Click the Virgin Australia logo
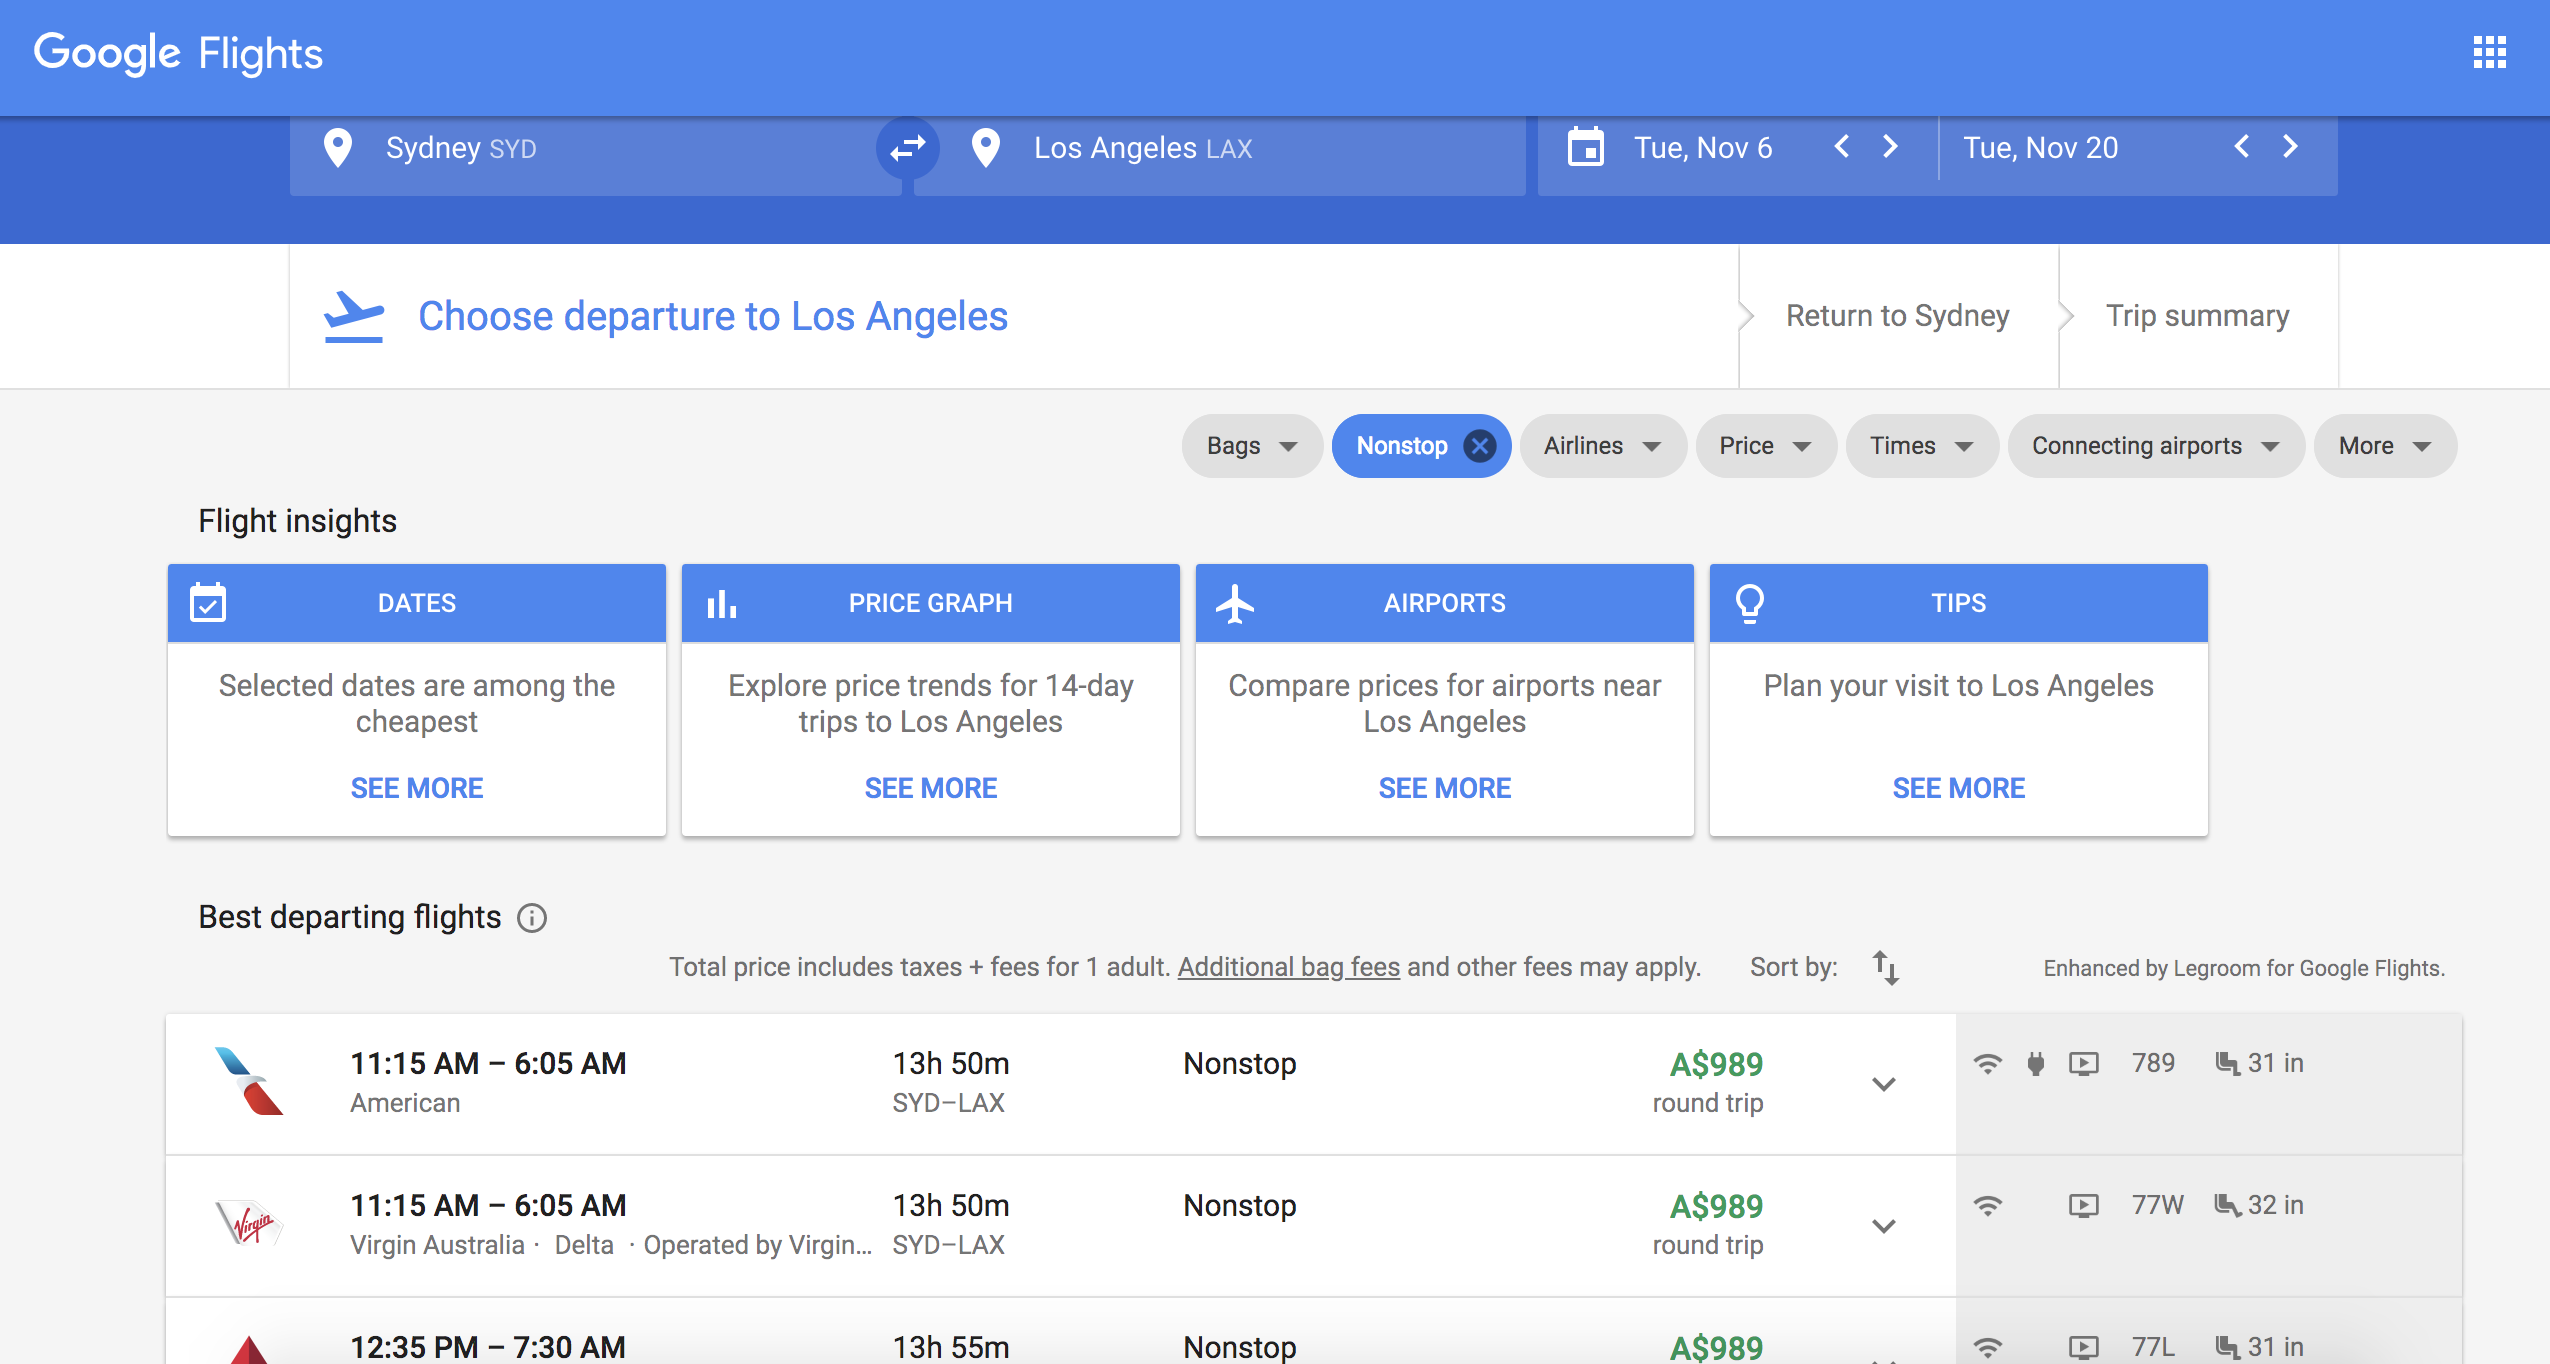The image size is (2550, 1364). 249,1223
